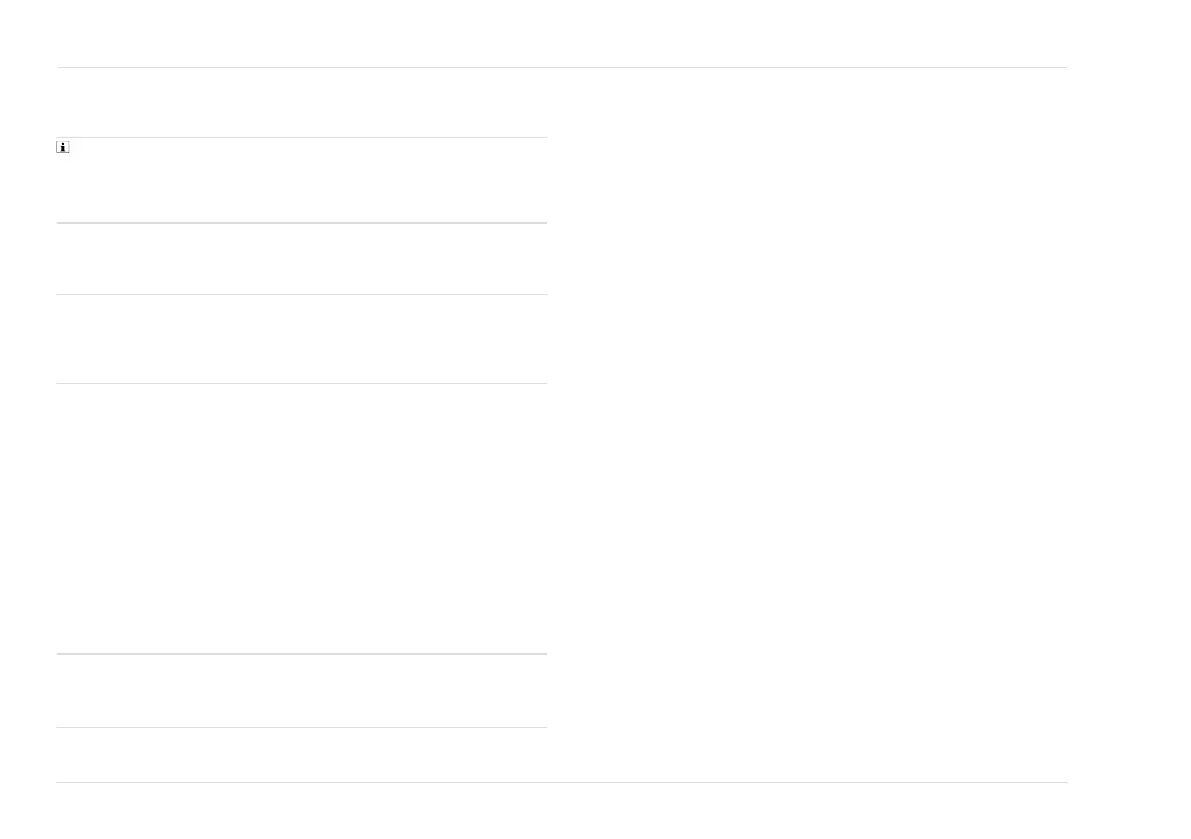Click the last short left-column divider line
This screenshot has height=839, width=1191.
(x=302, y=727)
